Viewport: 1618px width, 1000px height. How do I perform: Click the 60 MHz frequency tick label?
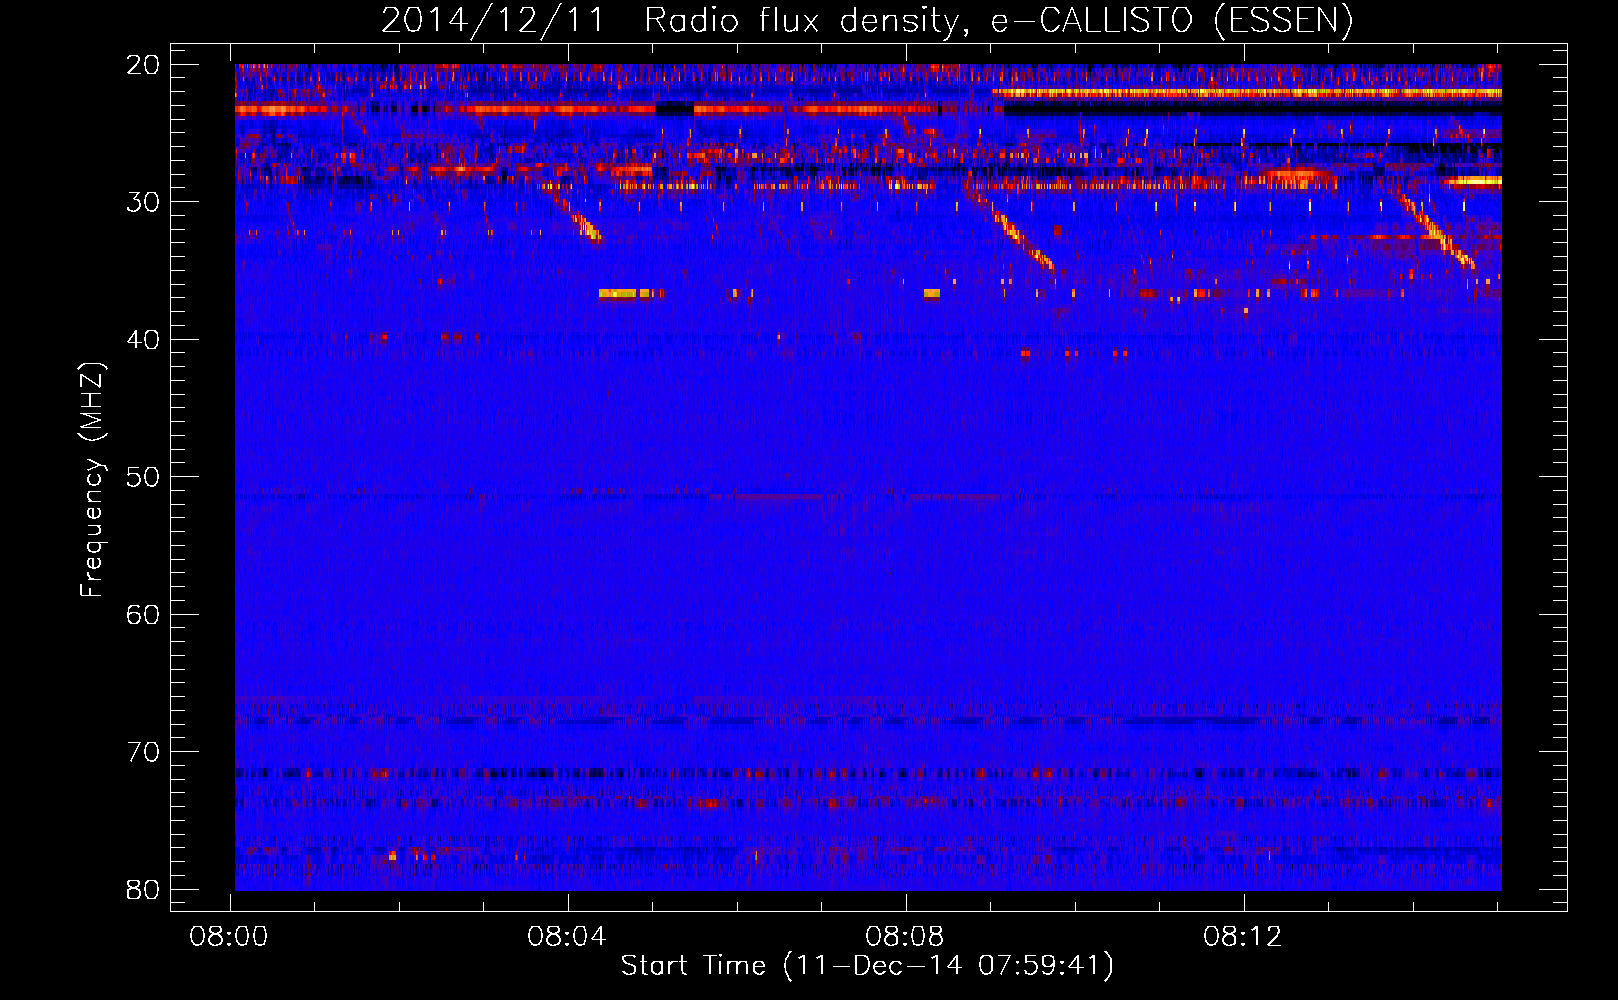(143, 614)
